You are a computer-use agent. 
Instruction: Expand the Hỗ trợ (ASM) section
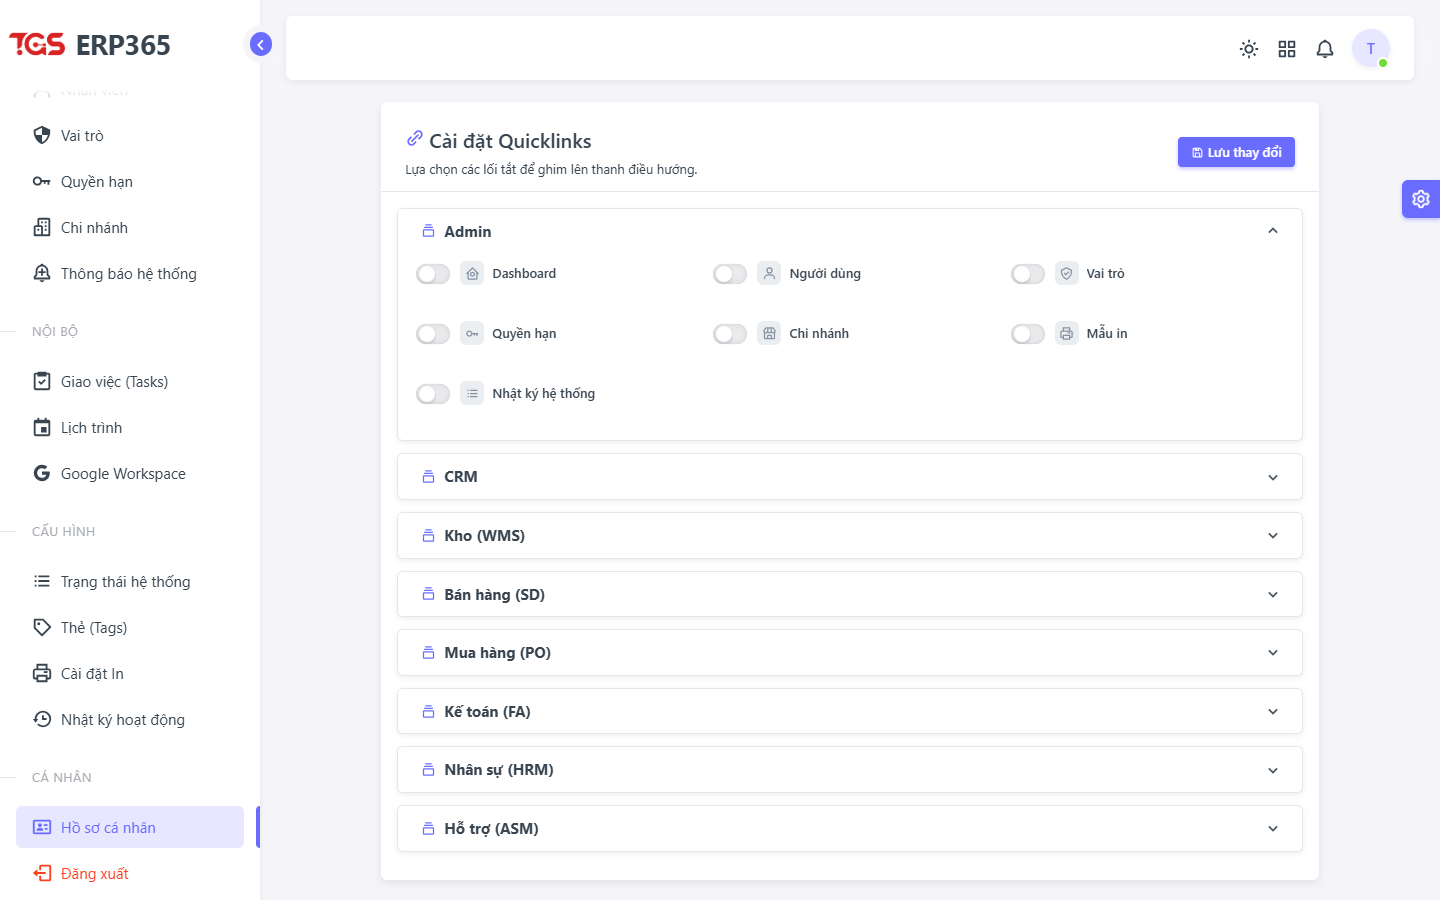[850, 829]
